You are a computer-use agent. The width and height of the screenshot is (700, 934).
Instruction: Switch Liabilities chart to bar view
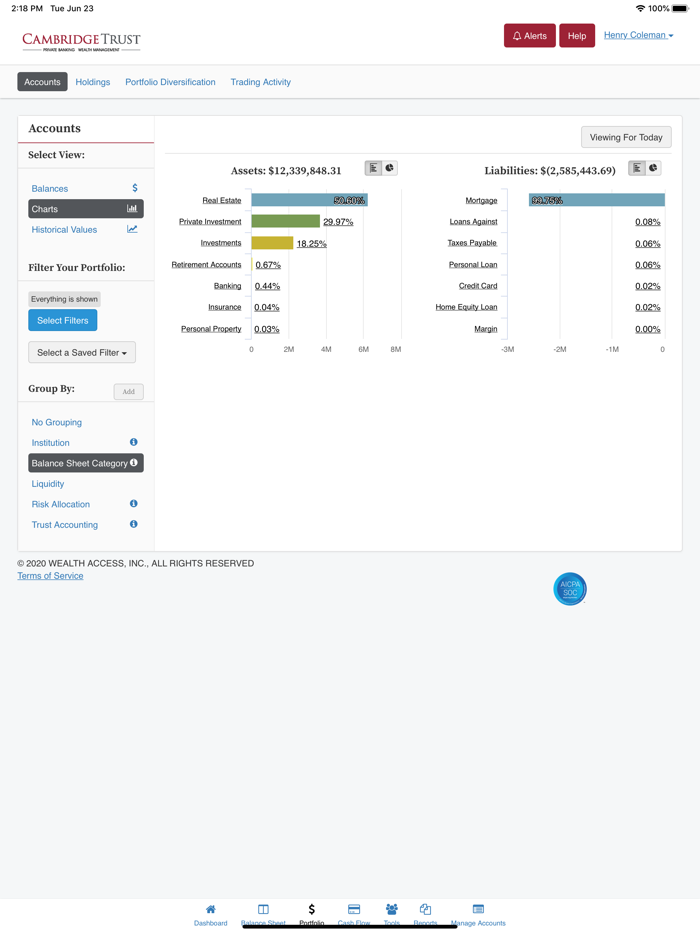(639, 168)
